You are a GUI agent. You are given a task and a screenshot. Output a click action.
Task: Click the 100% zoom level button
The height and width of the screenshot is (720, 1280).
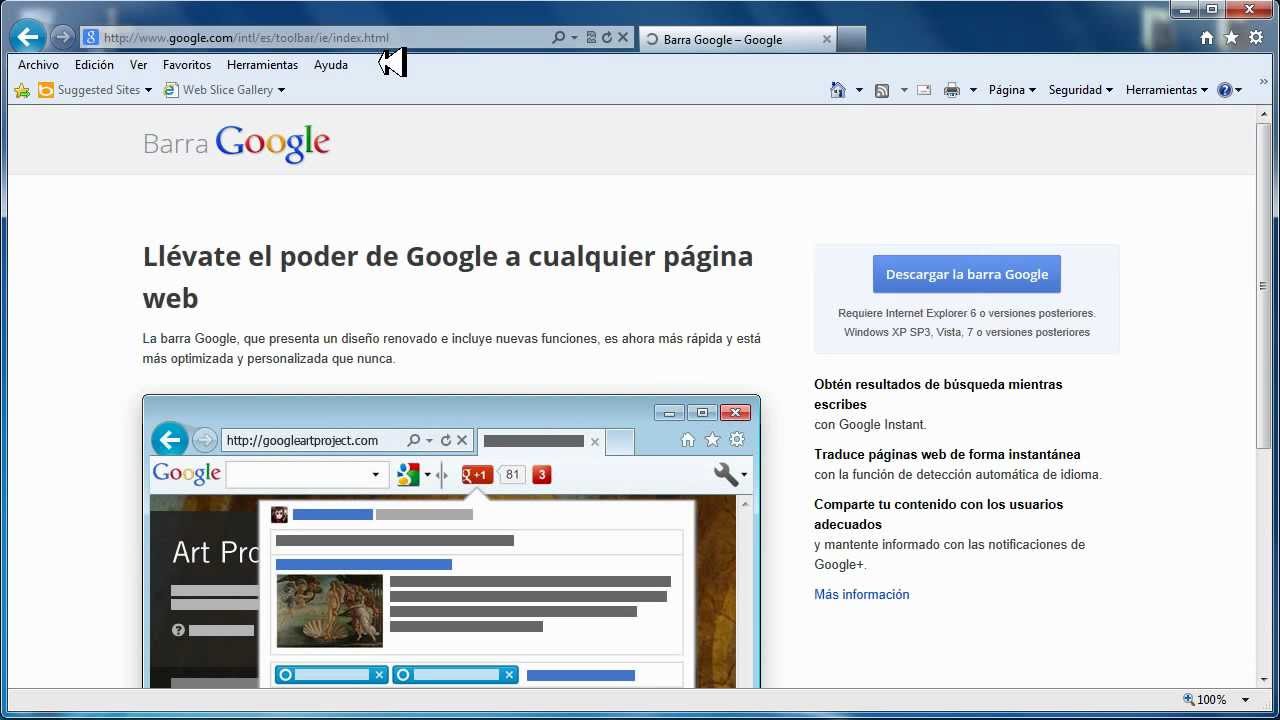[x=1205, y=700]
